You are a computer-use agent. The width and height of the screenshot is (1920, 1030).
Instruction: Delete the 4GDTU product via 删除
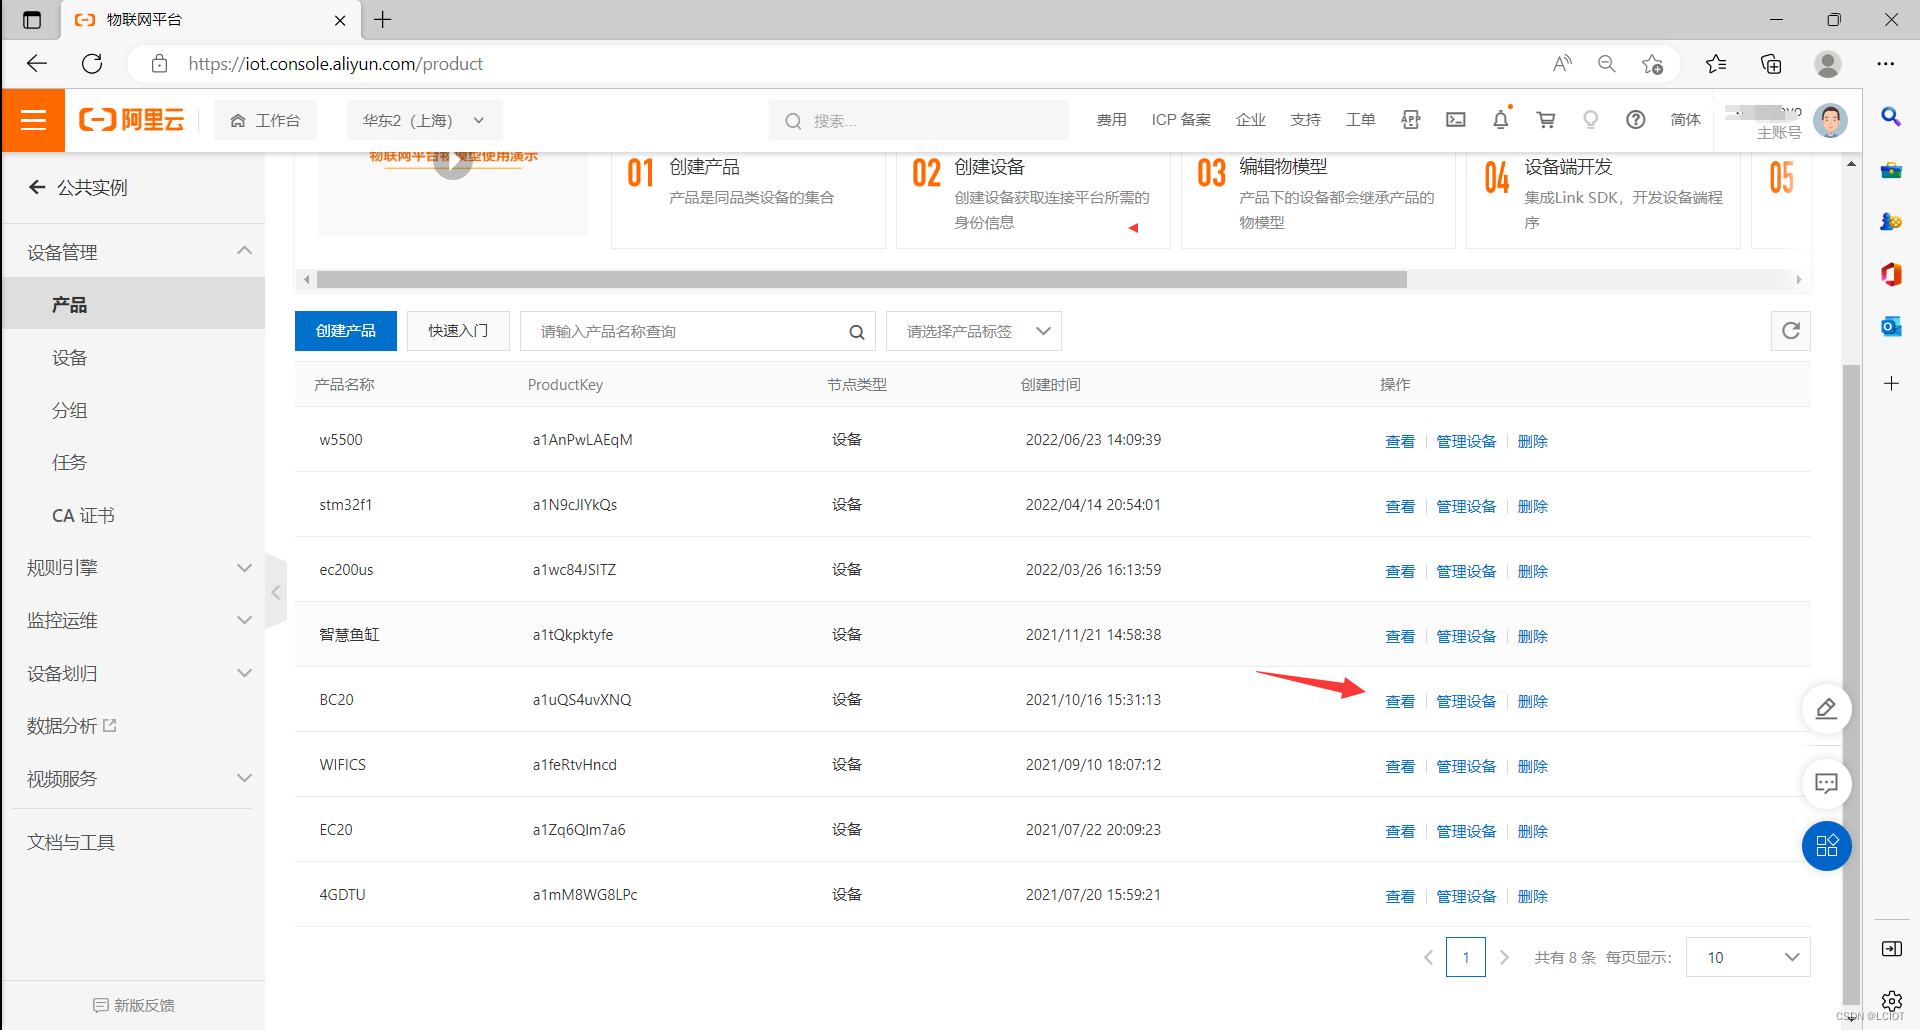tap(1532, 896)
